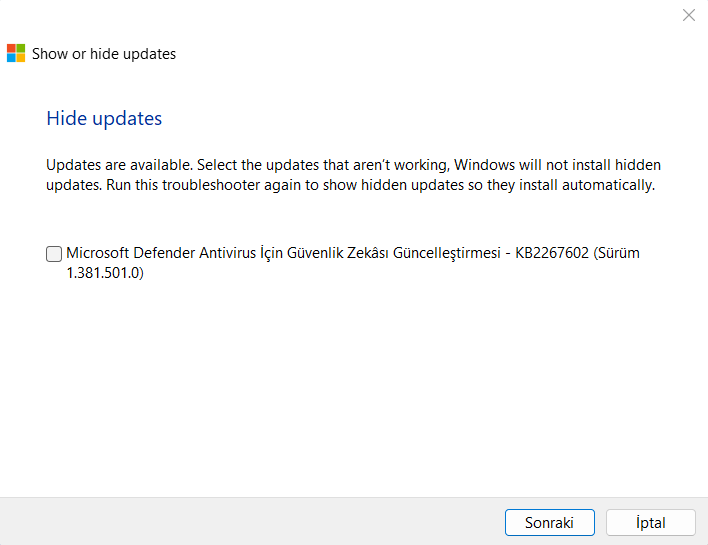Select the KB2267602 update label text

[x=352, y=254]
